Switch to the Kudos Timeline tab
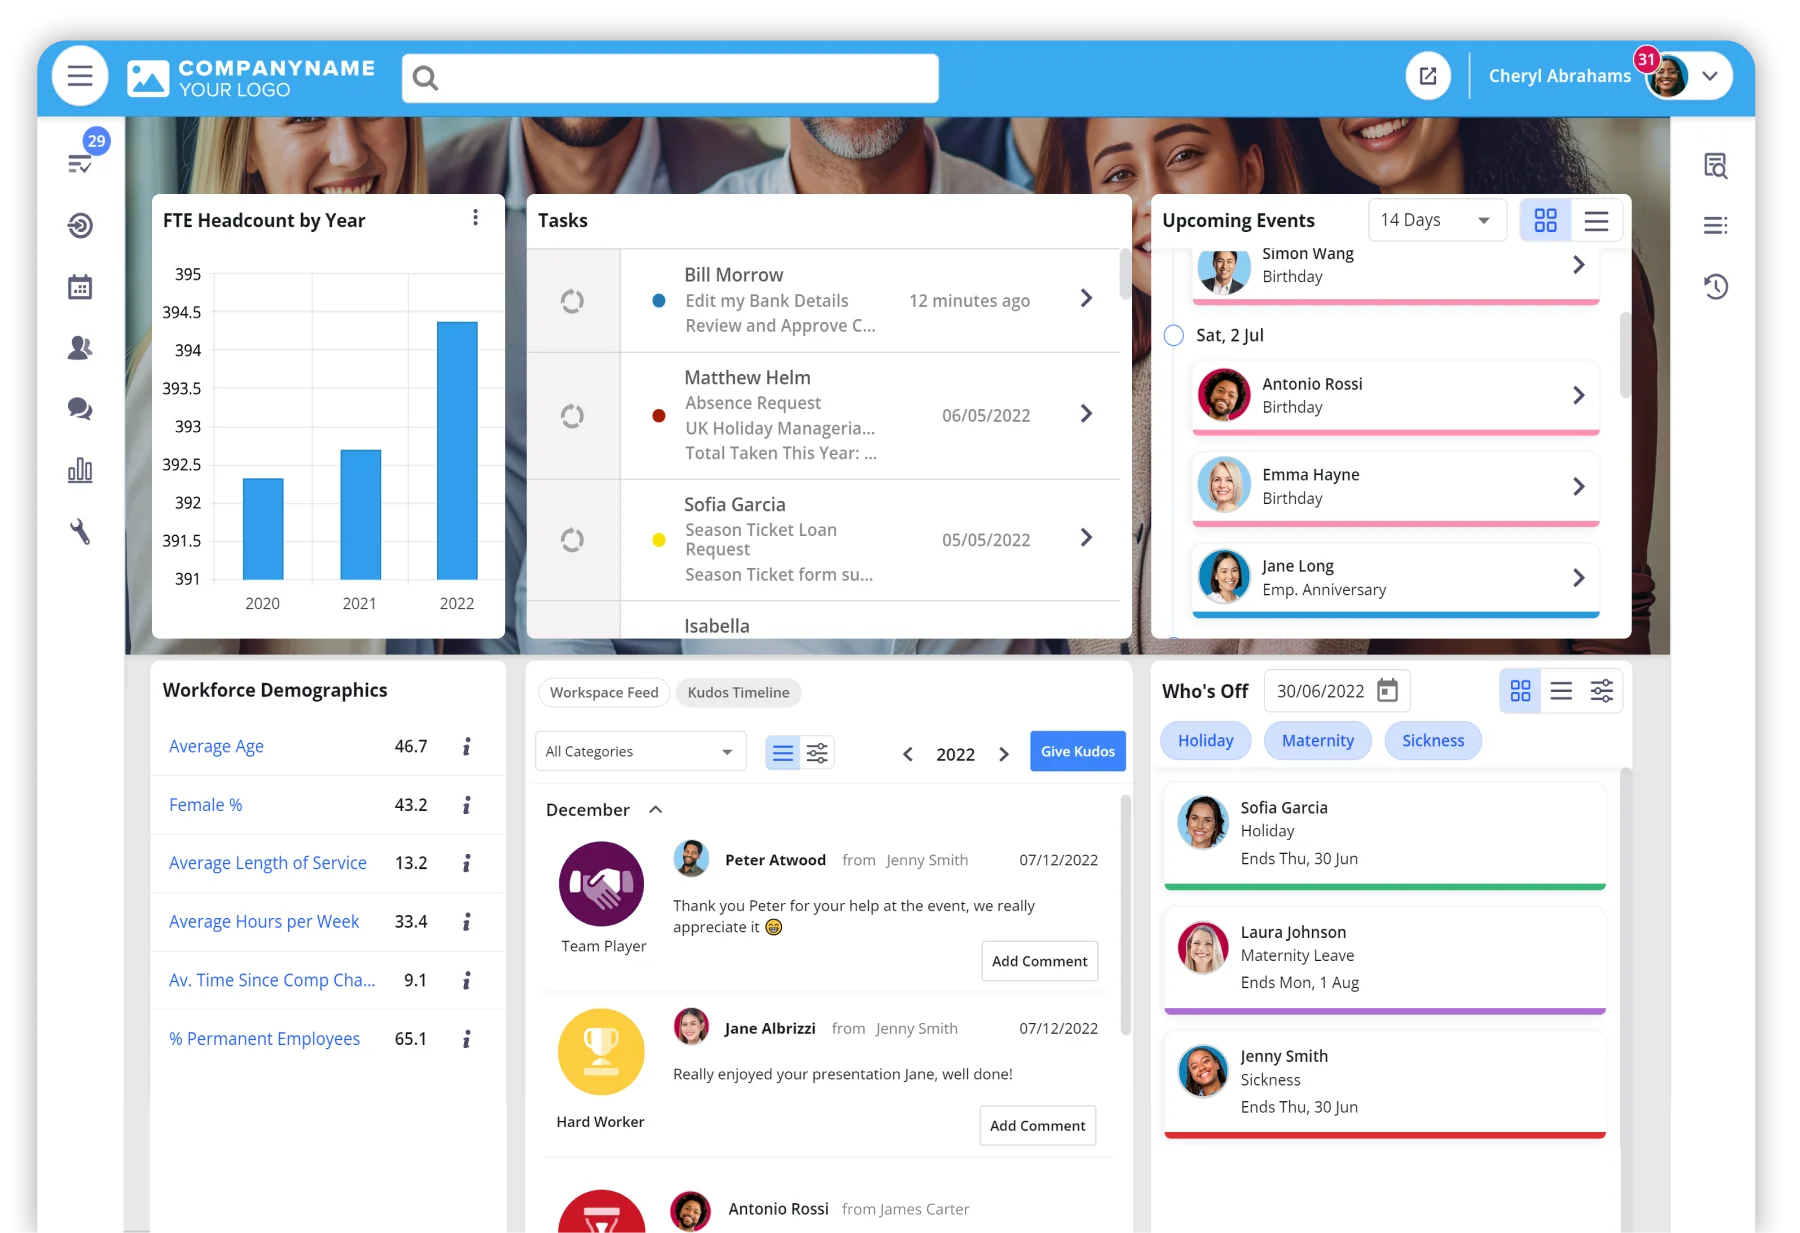This screenshot has width=1800, height=1233. tap(738, 692)
